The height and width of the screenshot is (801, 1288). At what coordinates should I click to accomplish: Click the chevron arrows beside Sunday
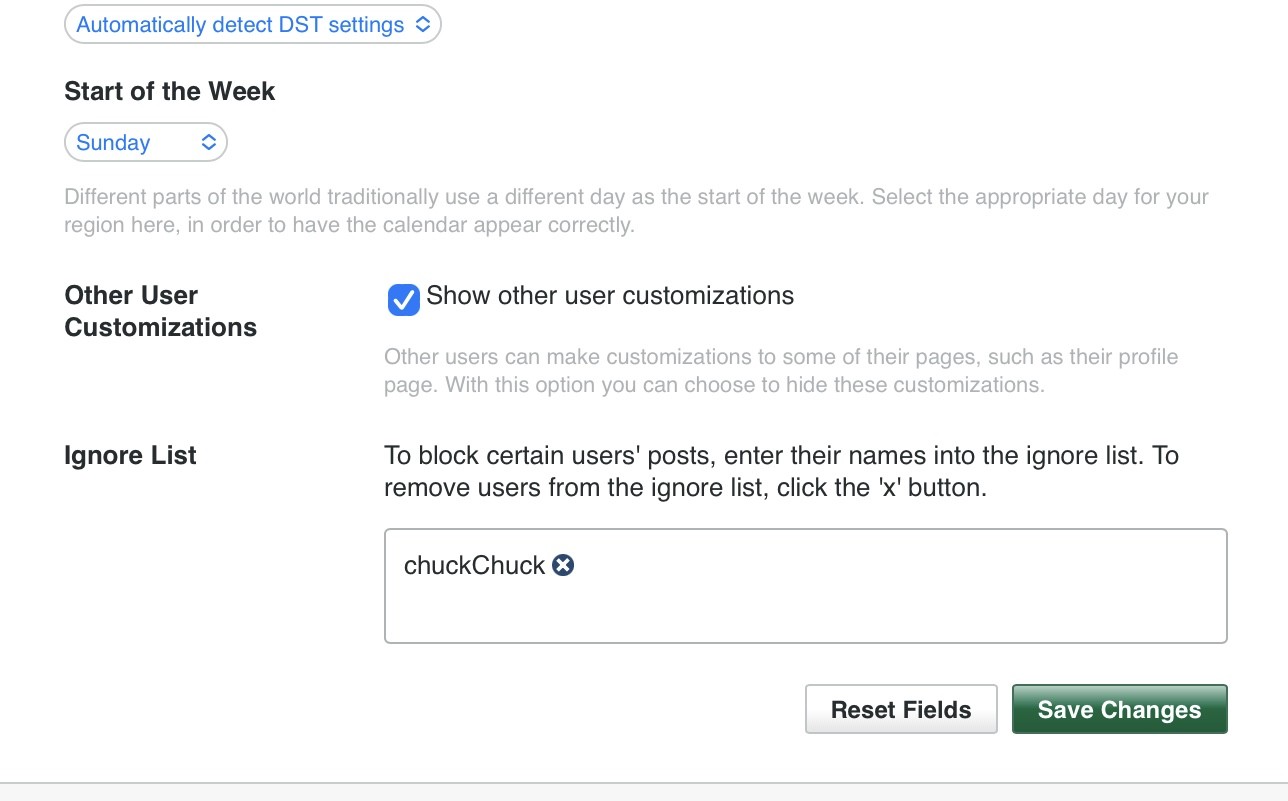click(x=209, y=143)
